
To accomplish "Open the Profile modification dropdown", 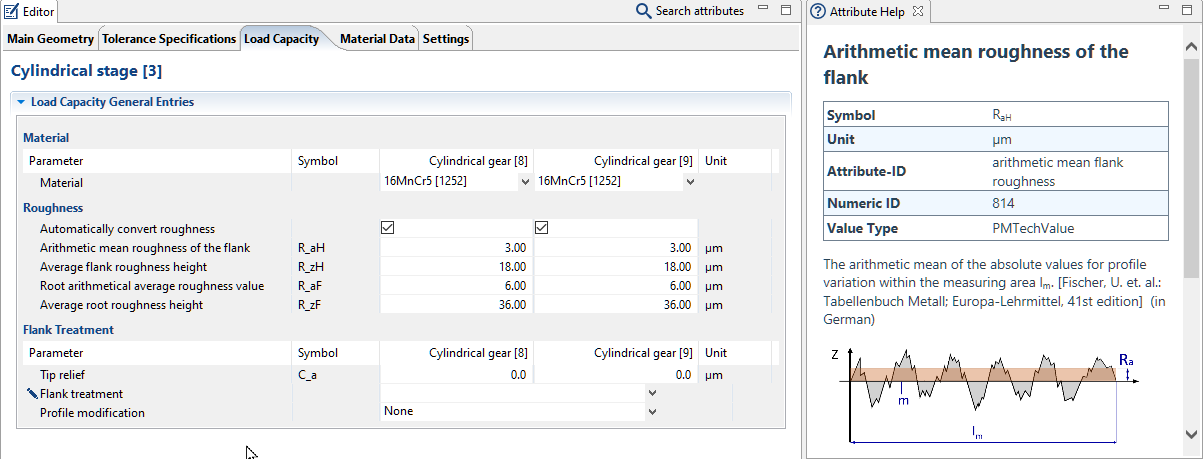I will [652, 412].
